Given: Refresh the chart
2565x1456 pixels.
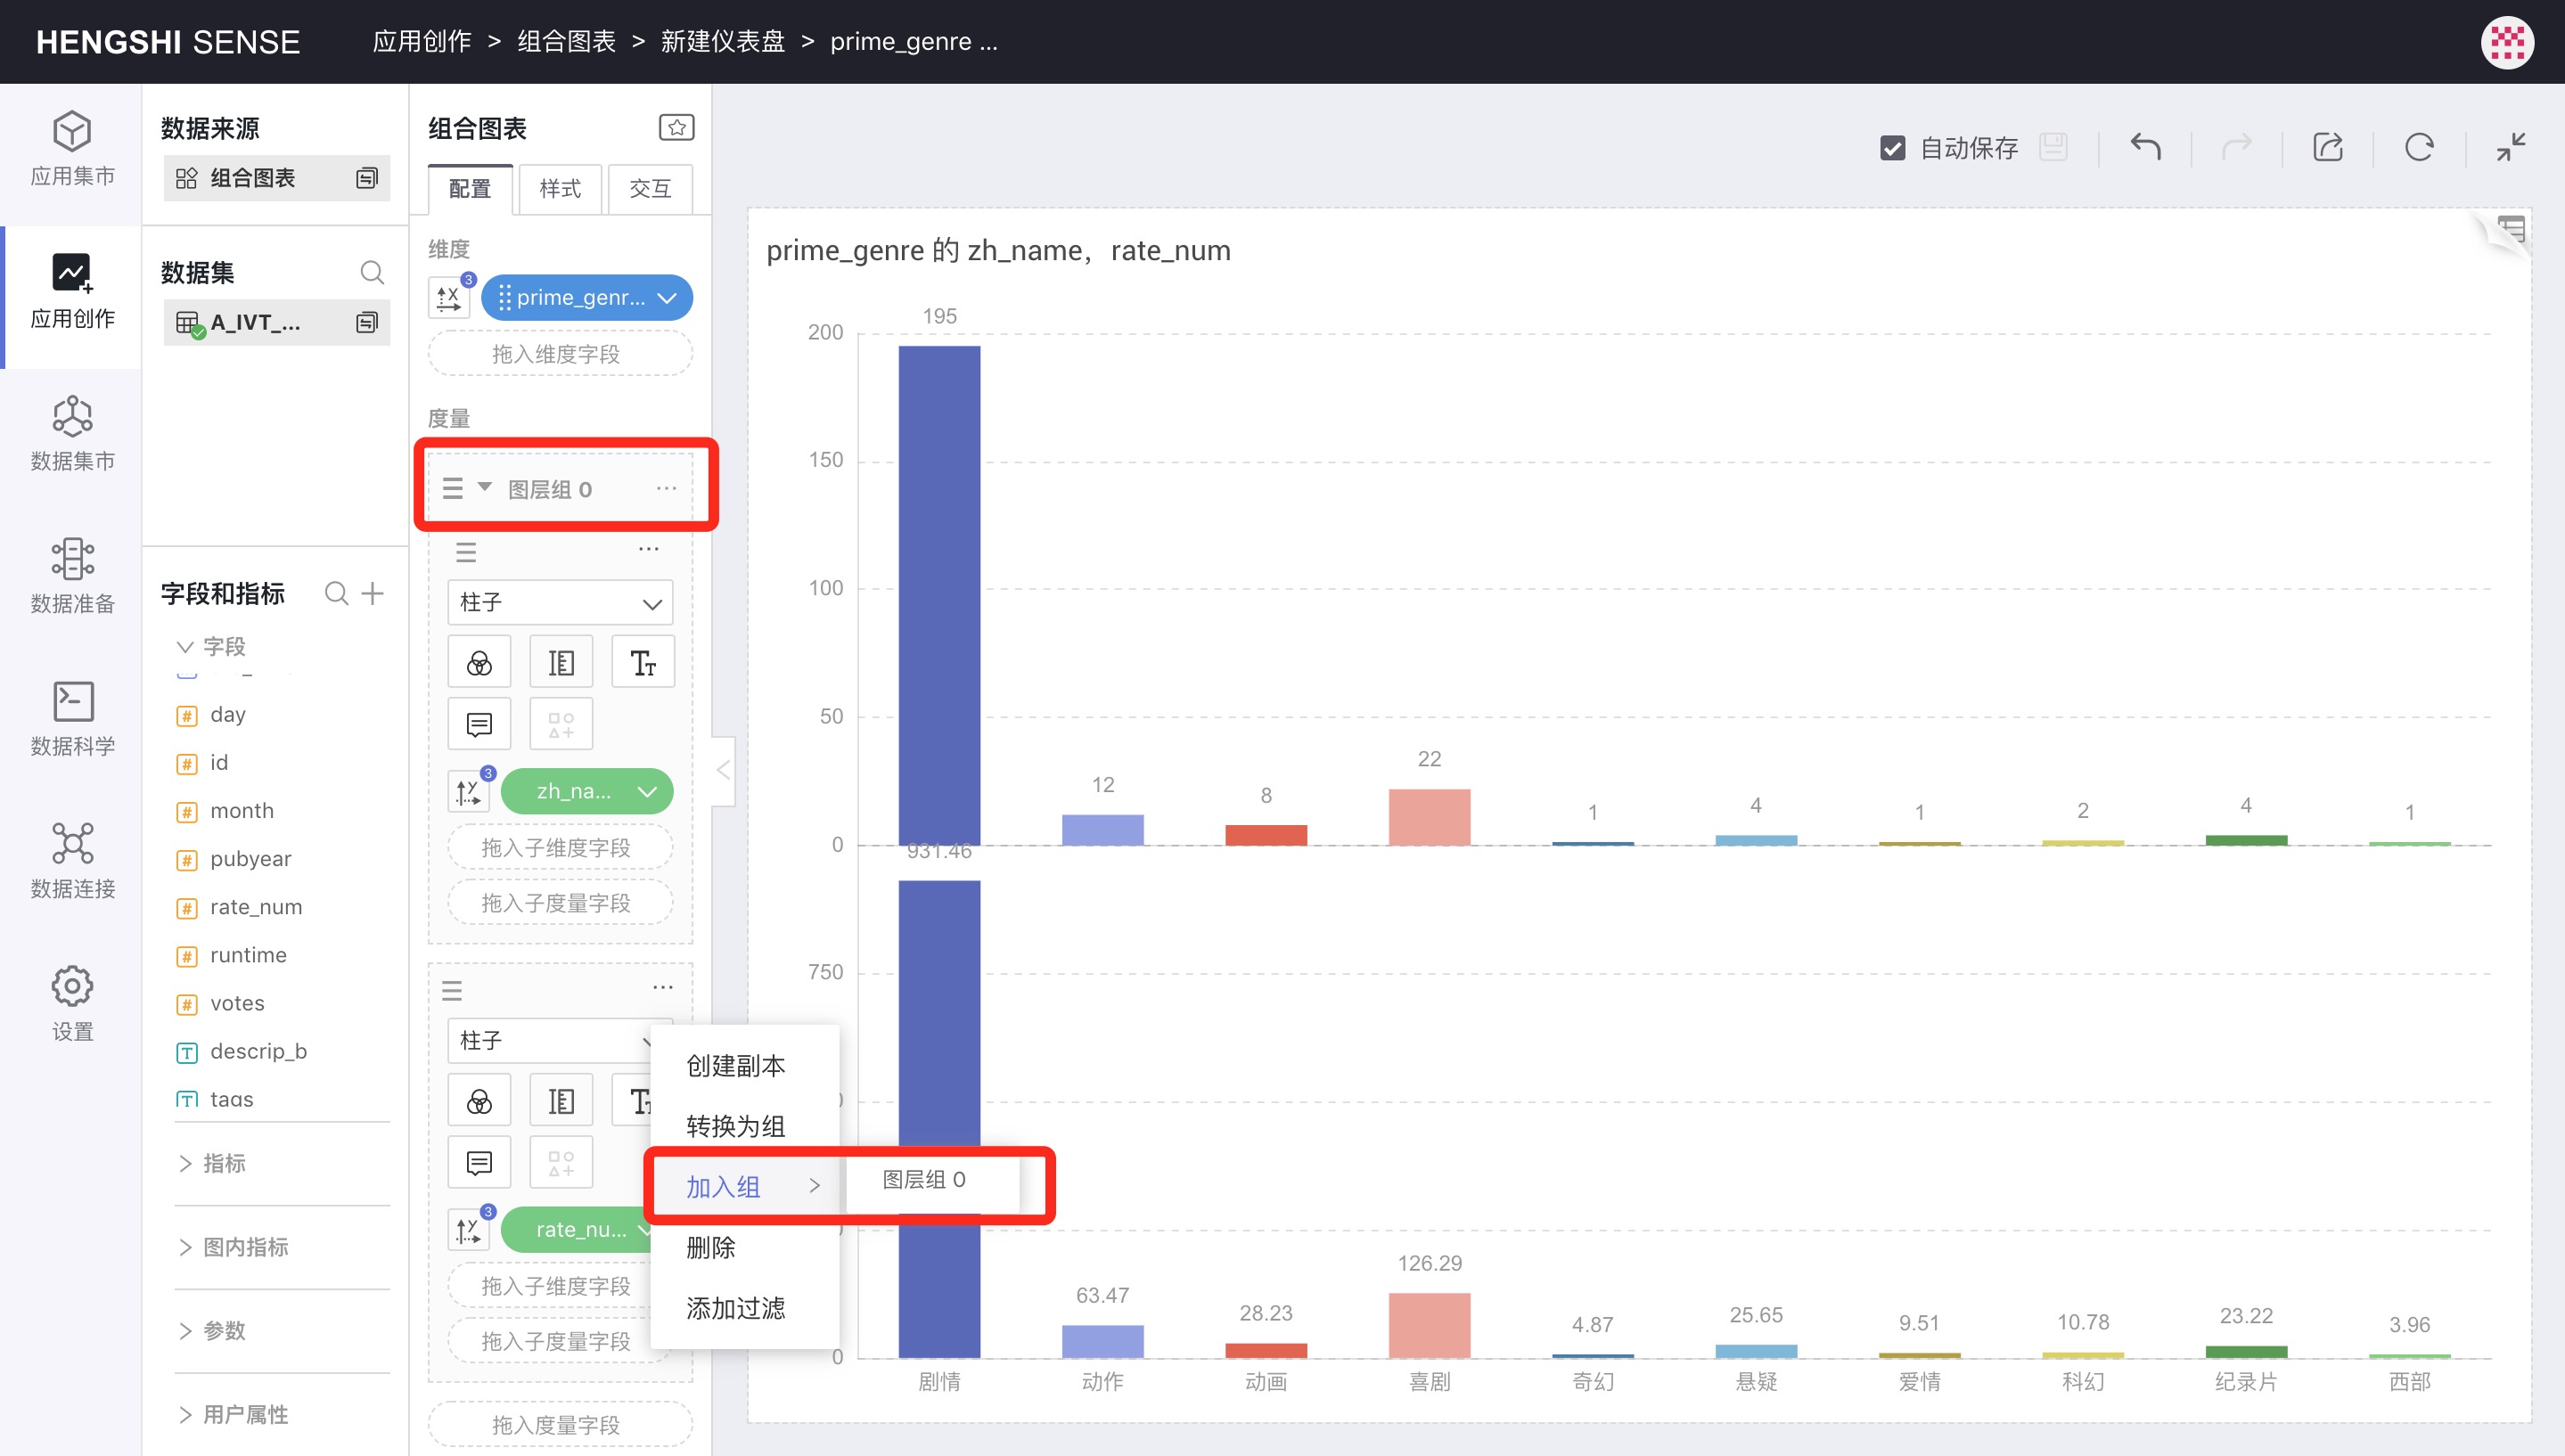Looking at the screenshot, I should tap(2419, 147).
